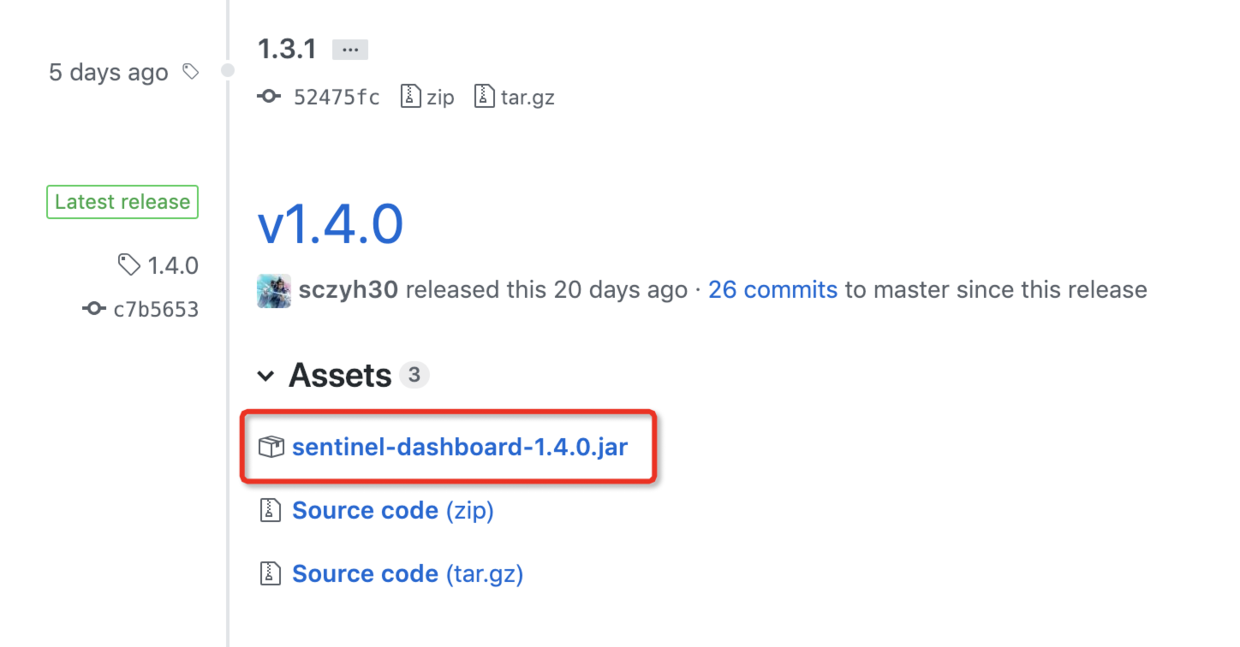
Task: Click the zip file icon in the 1.3.1 row
Action: 412,96
